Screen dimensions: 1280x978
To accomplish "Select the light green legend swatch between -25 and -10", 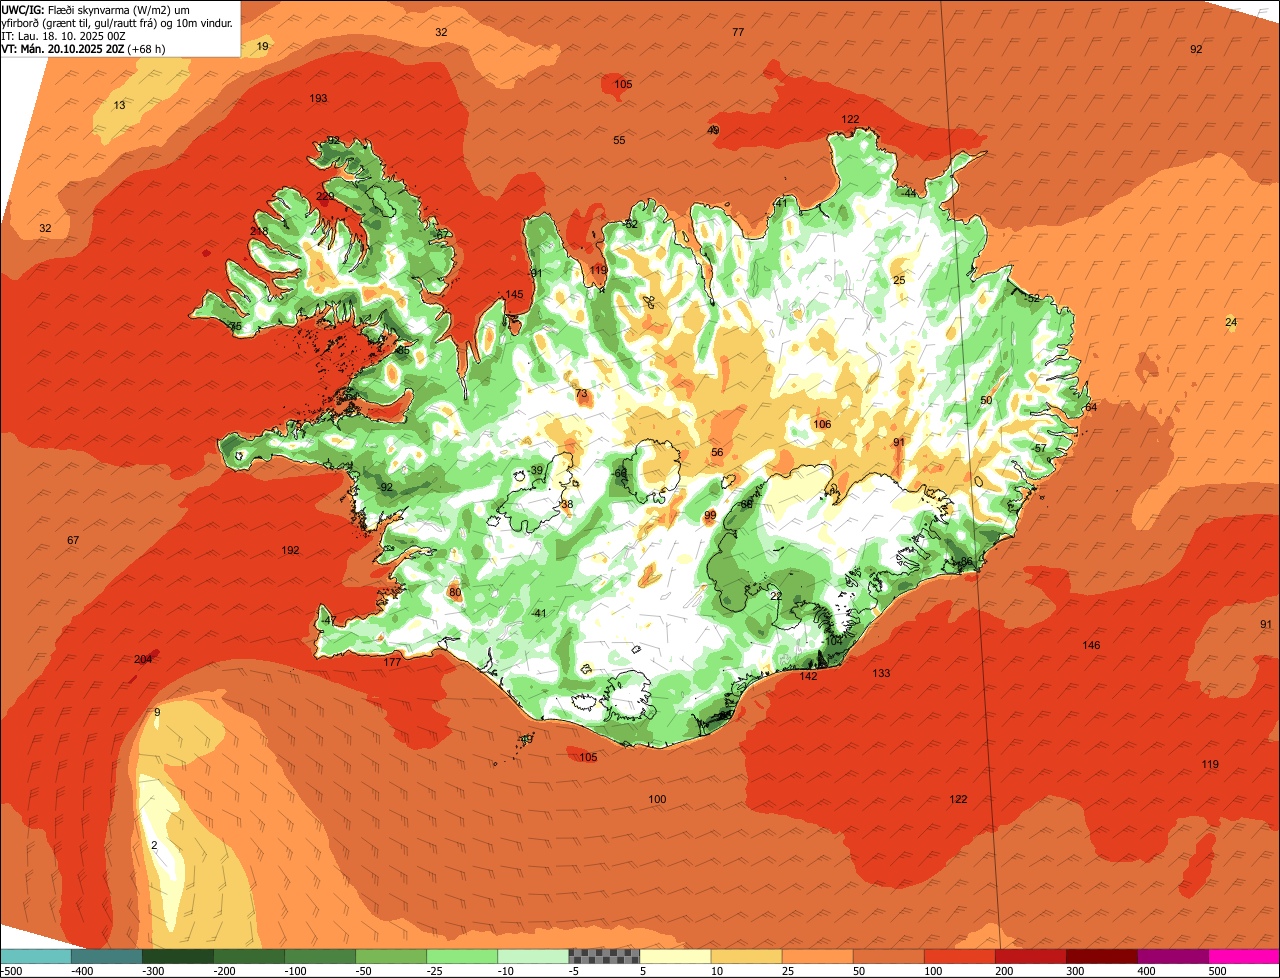I will (x=462, y=956).
